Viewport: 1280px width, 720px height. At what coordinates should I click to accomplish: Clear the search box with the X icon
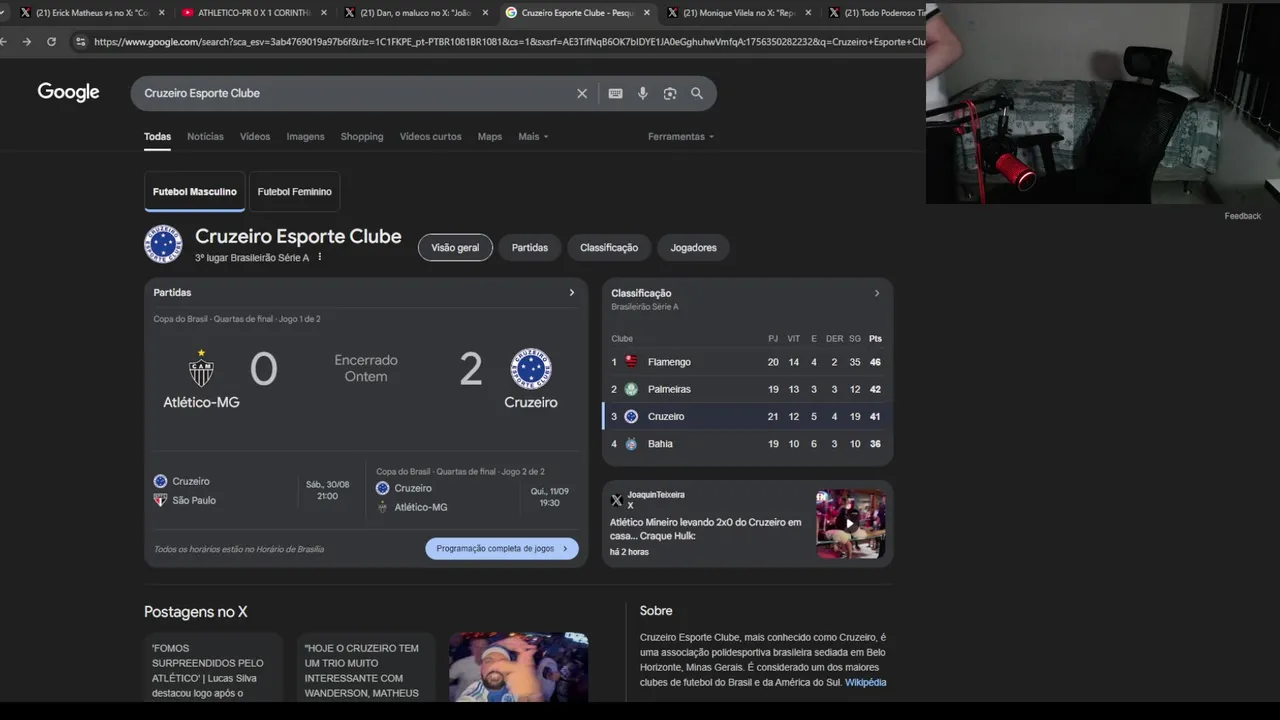582,93
